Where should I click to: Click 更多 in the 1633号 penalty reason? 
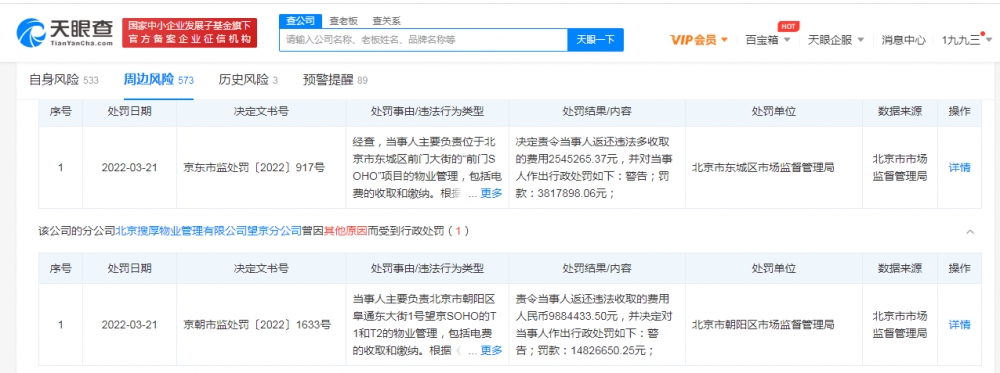tap(491, 350)
